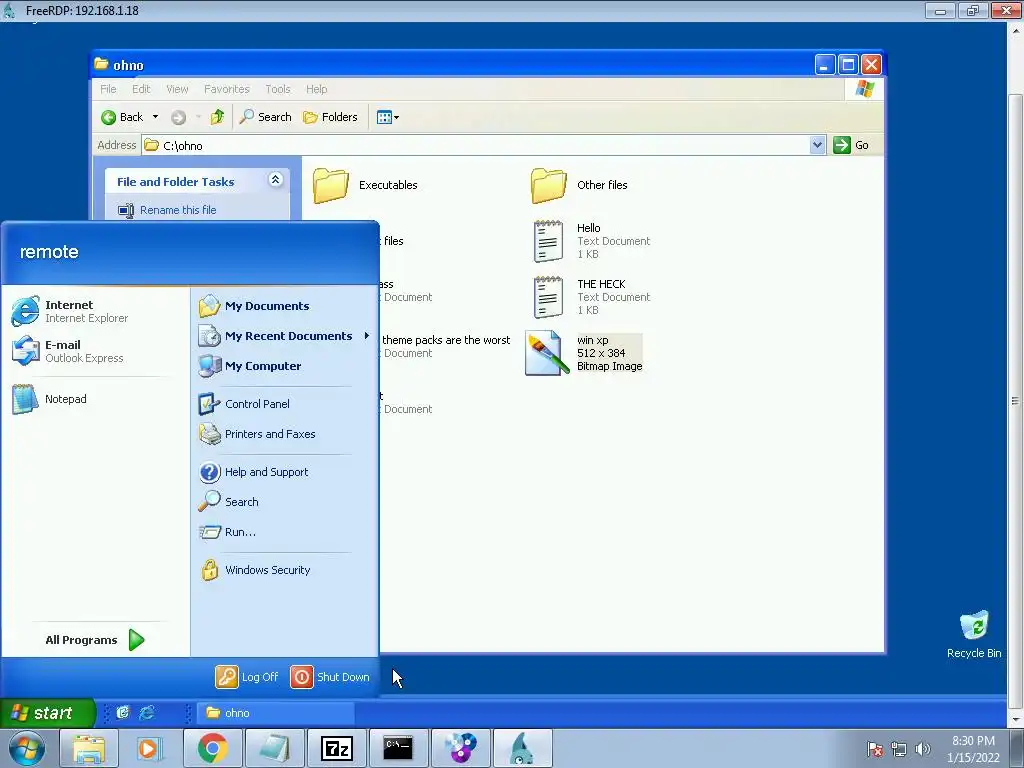Click Rename this file link
Viewport: 1024px width, 768px height.
(x=178, y=210)
